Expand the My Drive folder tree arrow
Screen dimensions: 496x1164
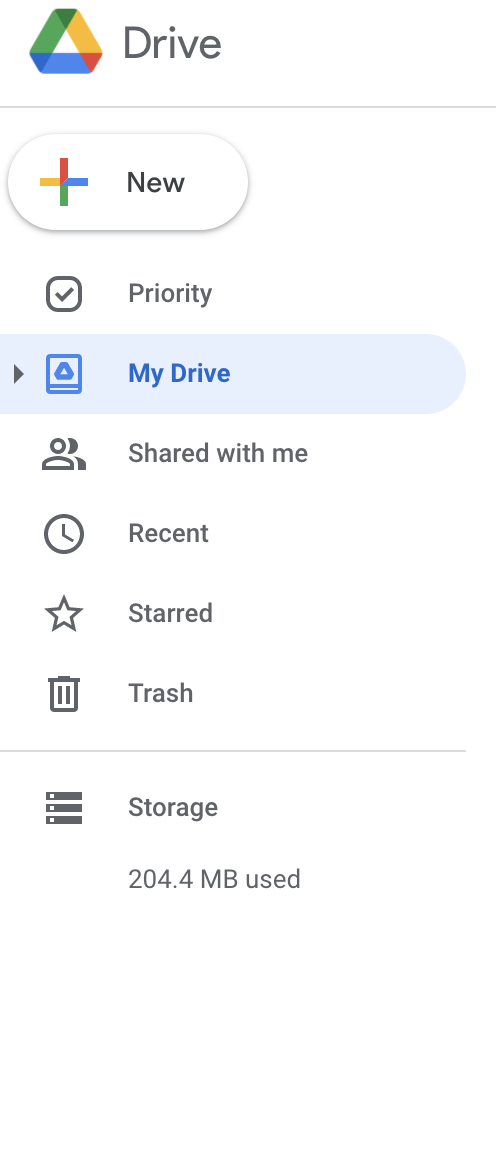19,373
